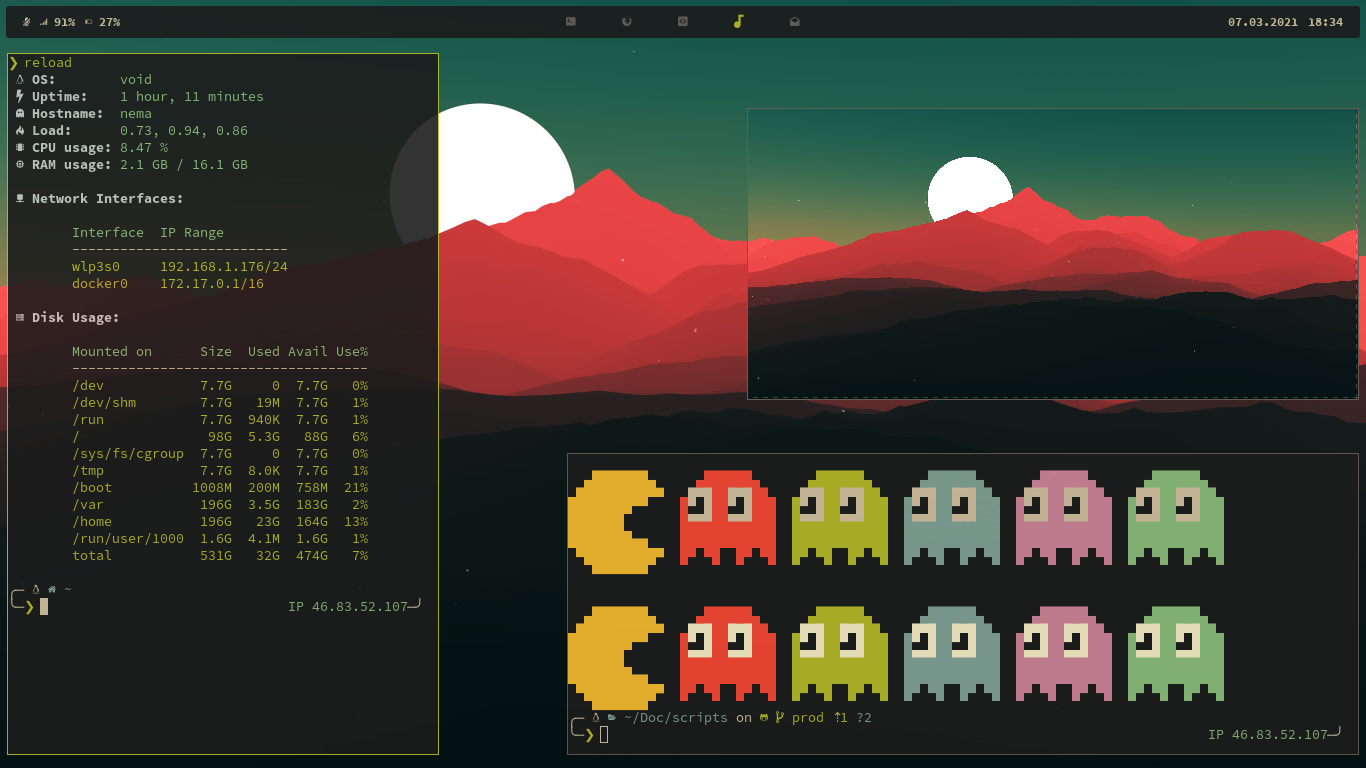The width and height of the screenshot is (1366, 768).
Task: Click the /var mount entry
Action: click(x=88, y=504)
